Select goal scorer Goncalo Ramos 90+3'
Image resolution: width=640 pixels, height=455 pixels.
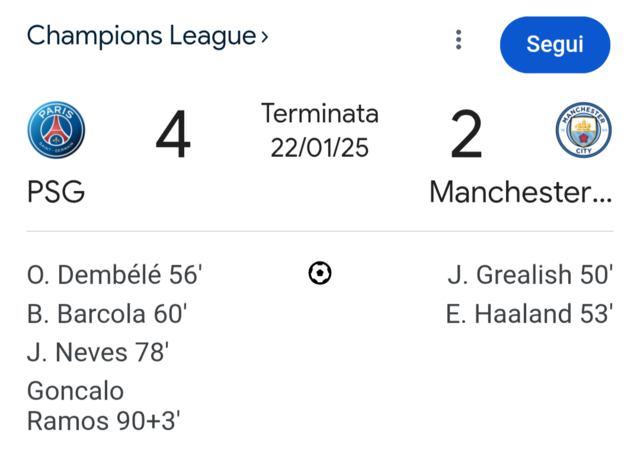(x=104, y=406)
